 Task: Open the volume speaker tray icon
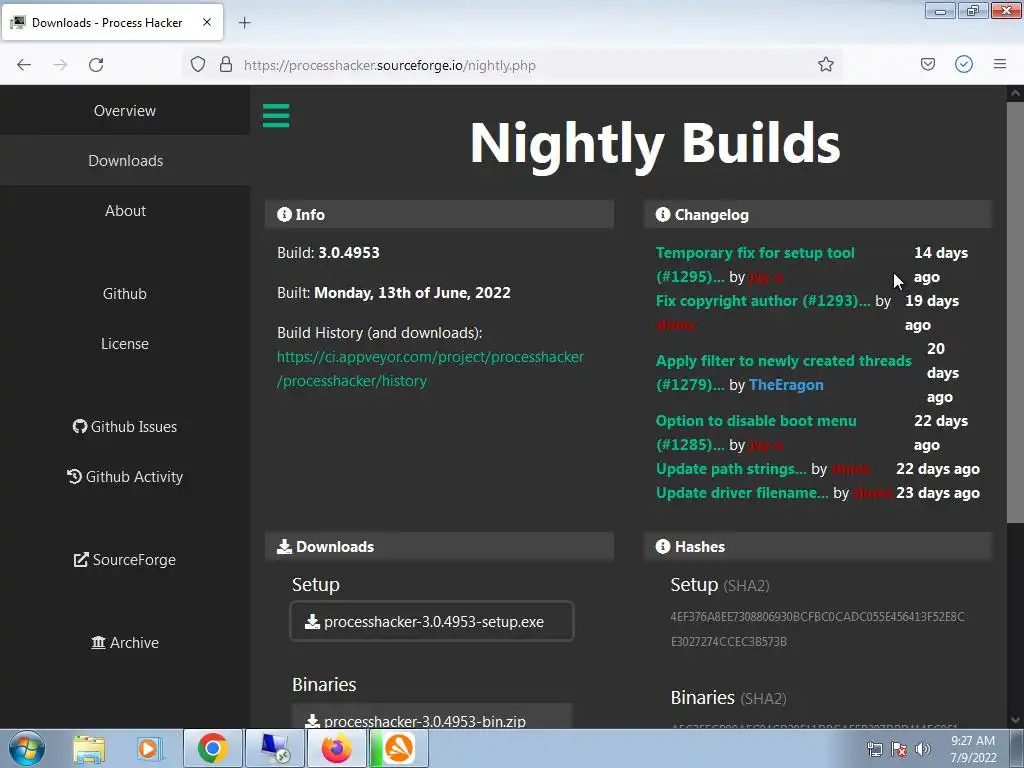coord(922,749)
